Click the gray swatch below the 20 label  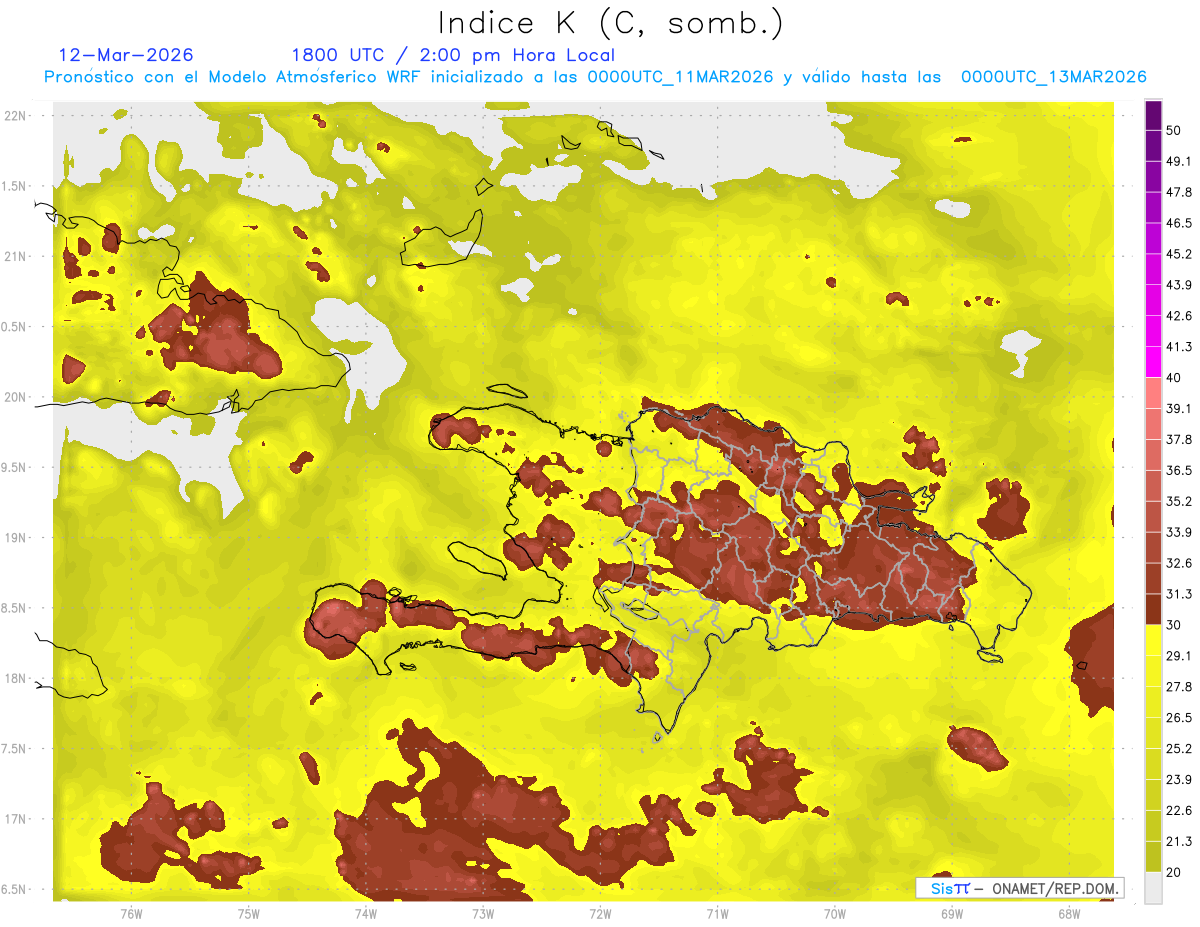[x=1153, y=888]
